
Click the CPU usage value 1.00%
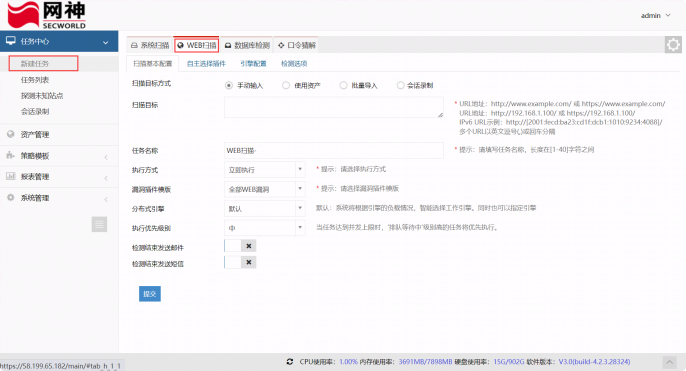coord(349,362)
